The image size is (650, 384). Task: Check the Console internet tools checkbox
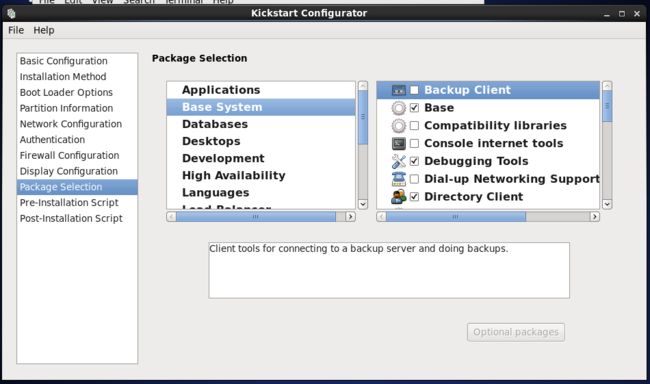pyautogui.click(x=414, y=143)
